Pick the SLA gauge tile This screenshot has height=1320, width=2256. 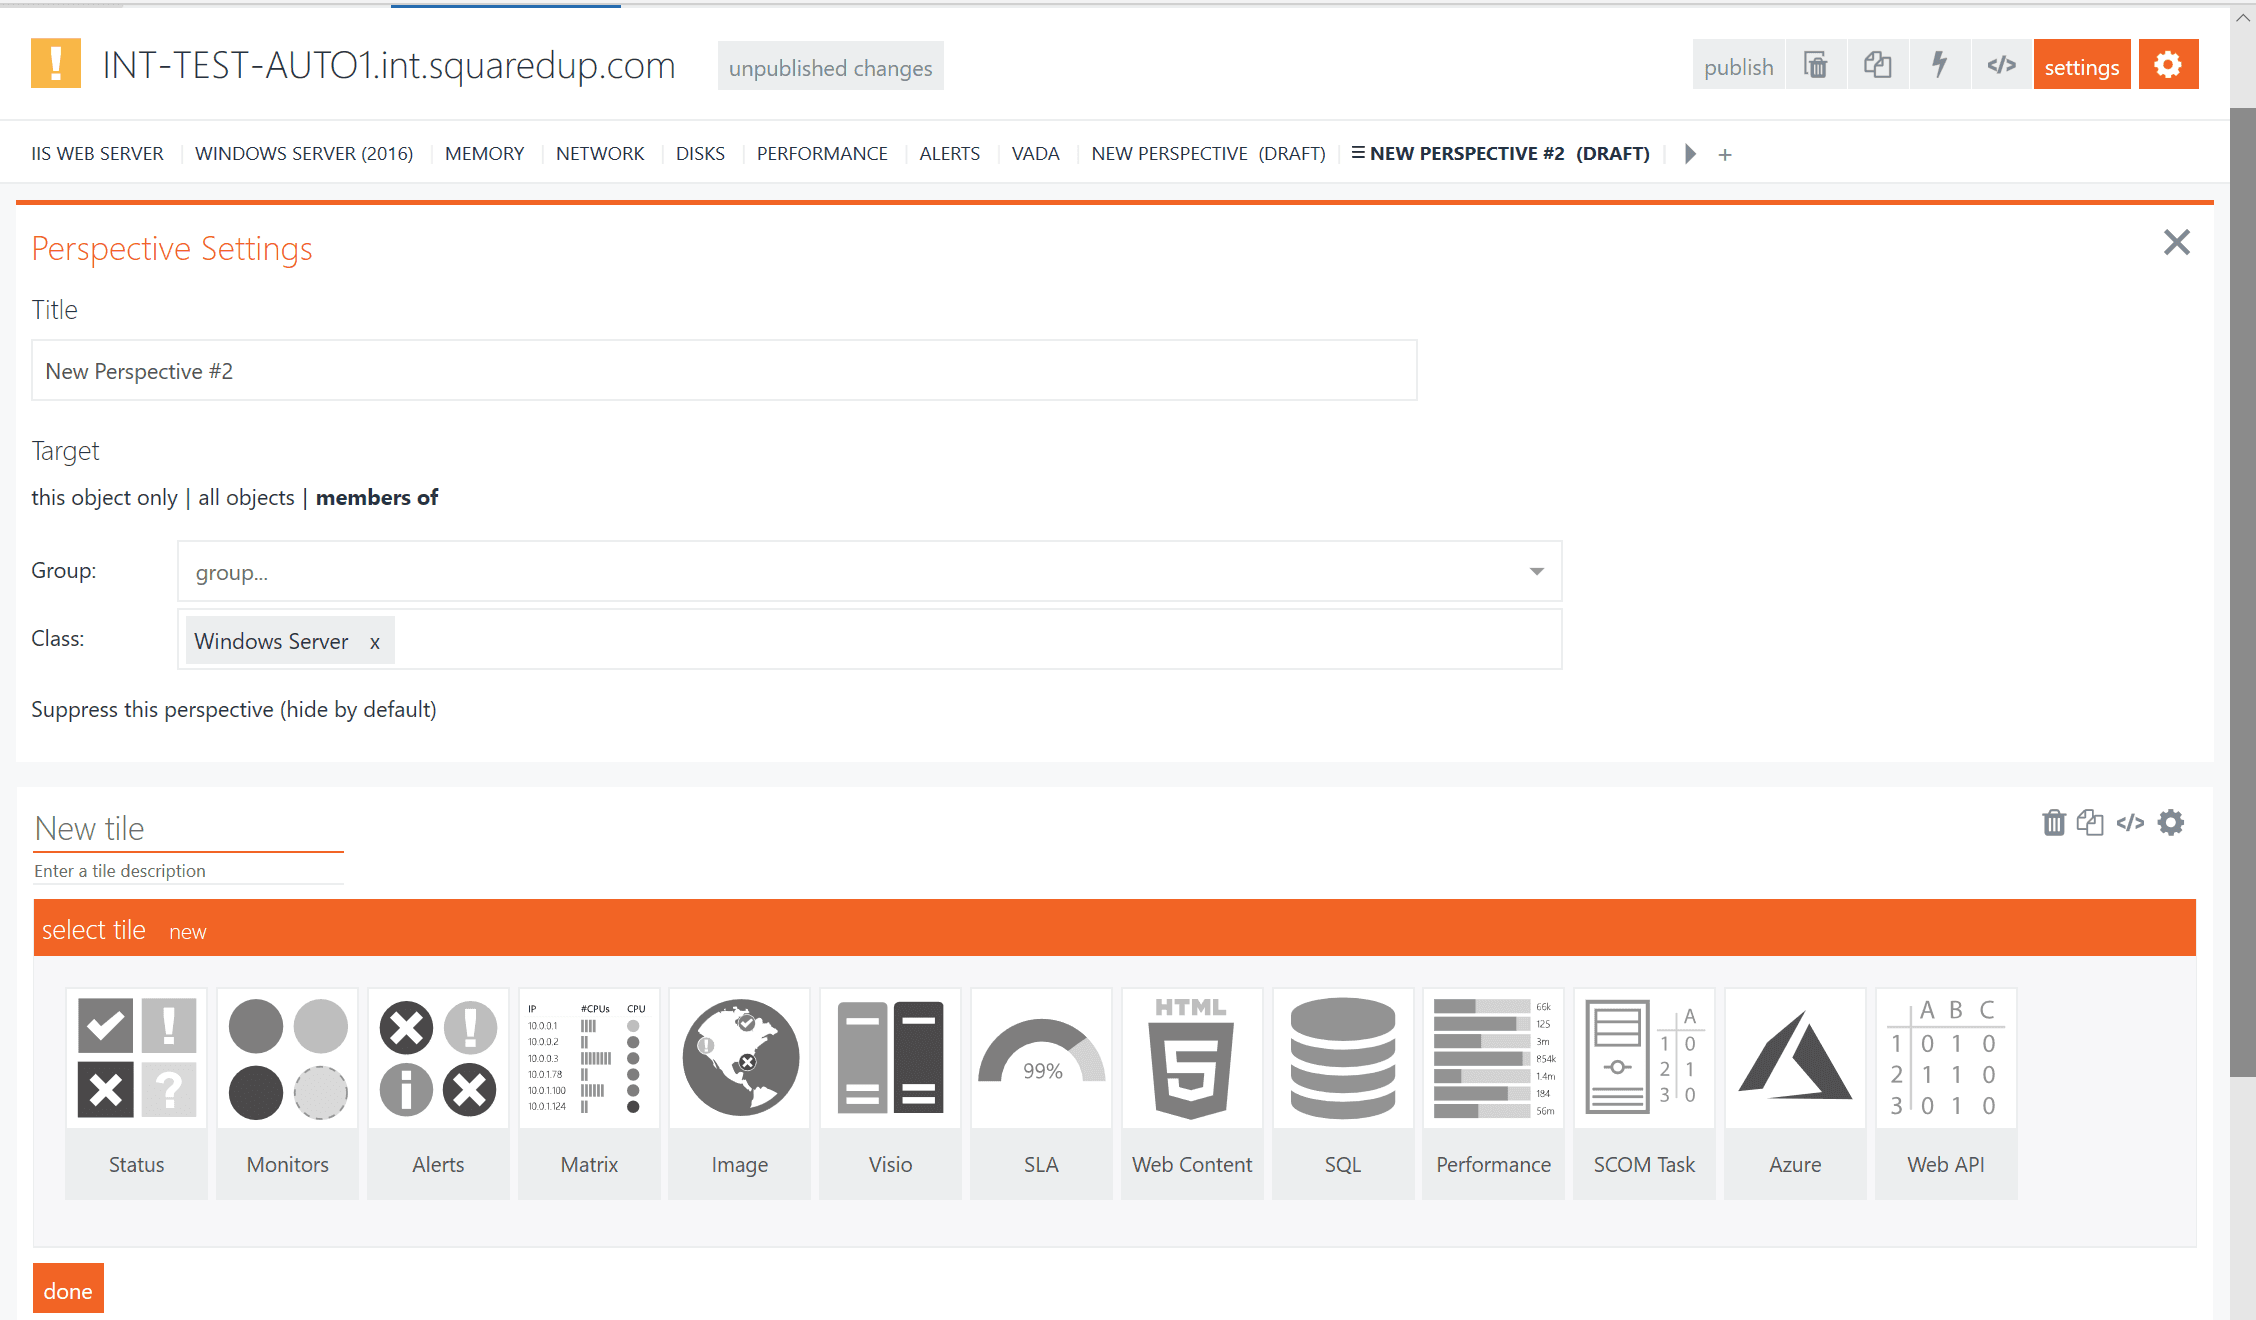coord(1041,1091)
